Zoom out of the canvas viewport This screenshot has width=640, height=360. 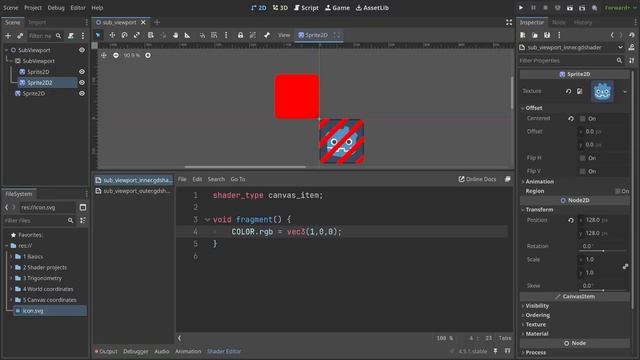(116, 55)
